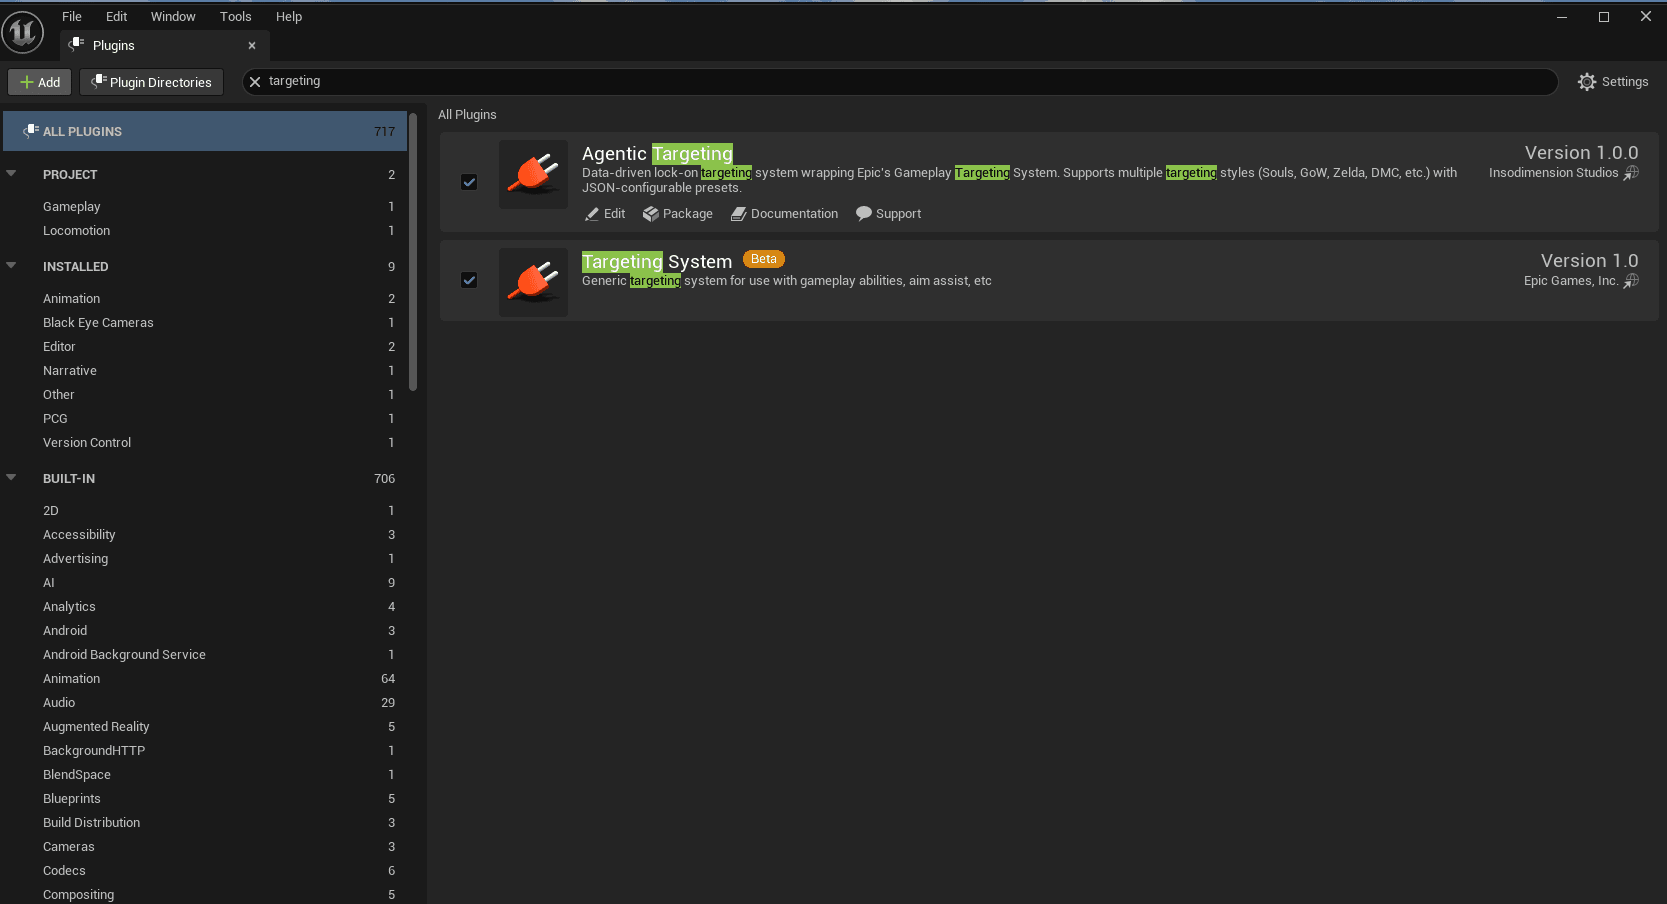
Task: Clear the targeting search field with the X
Action: [x=255, y=81]
